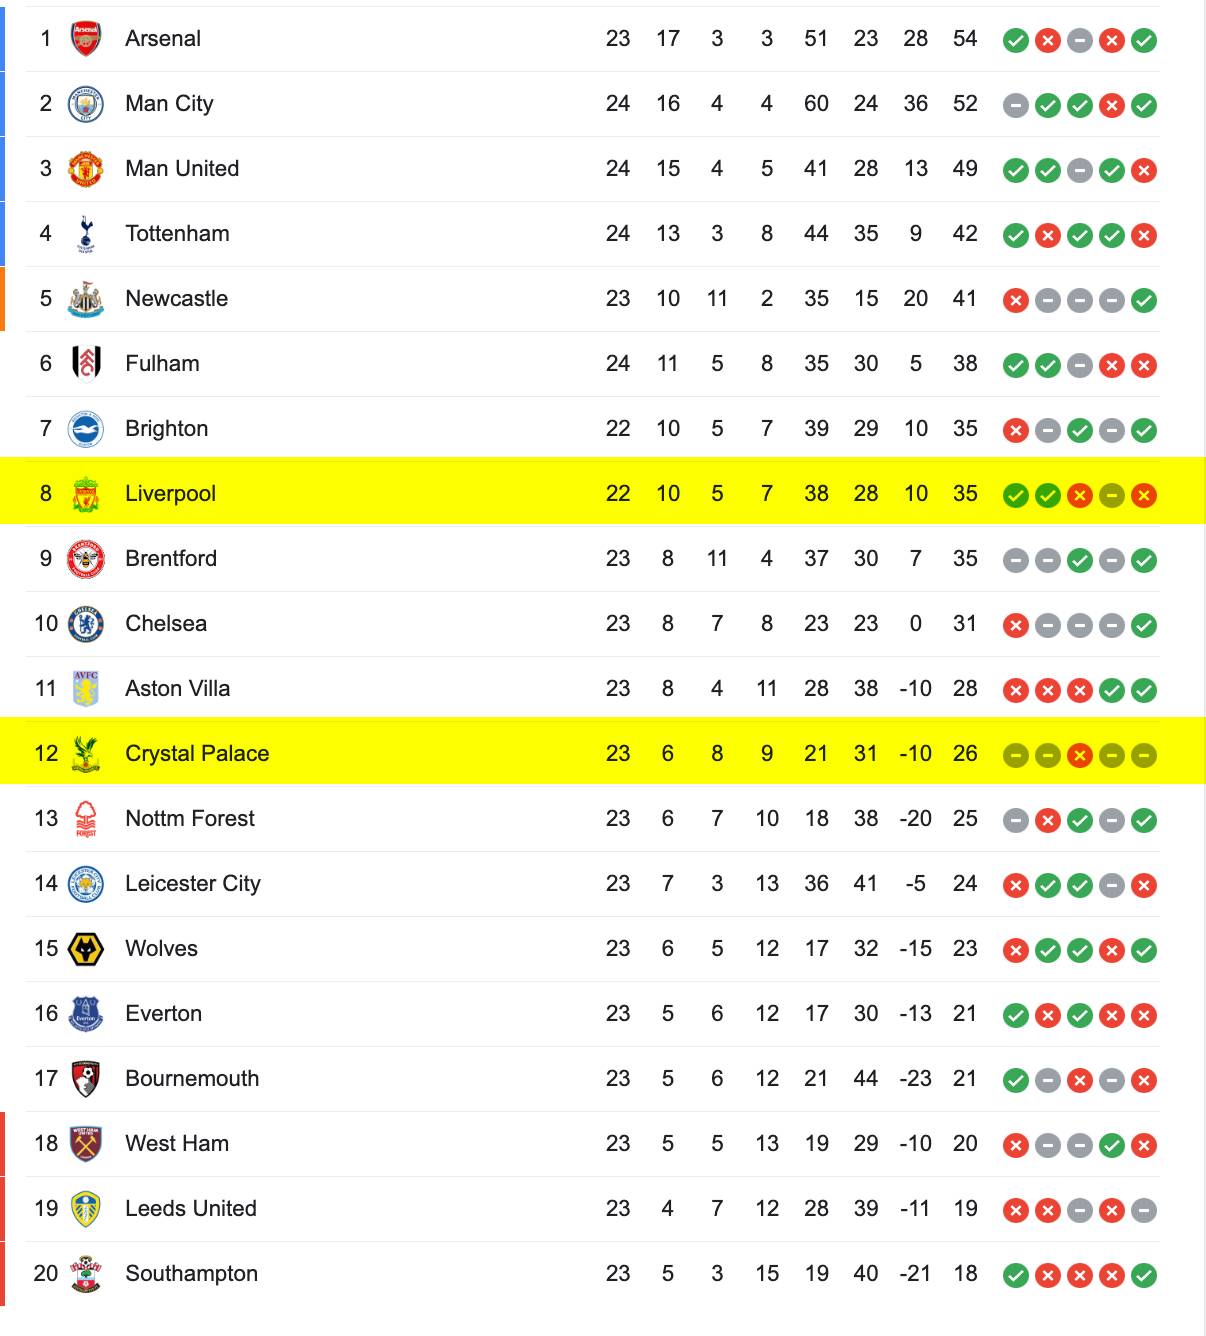
Task: Click the Bournemouth club crest
Action: click(86, 1079)
